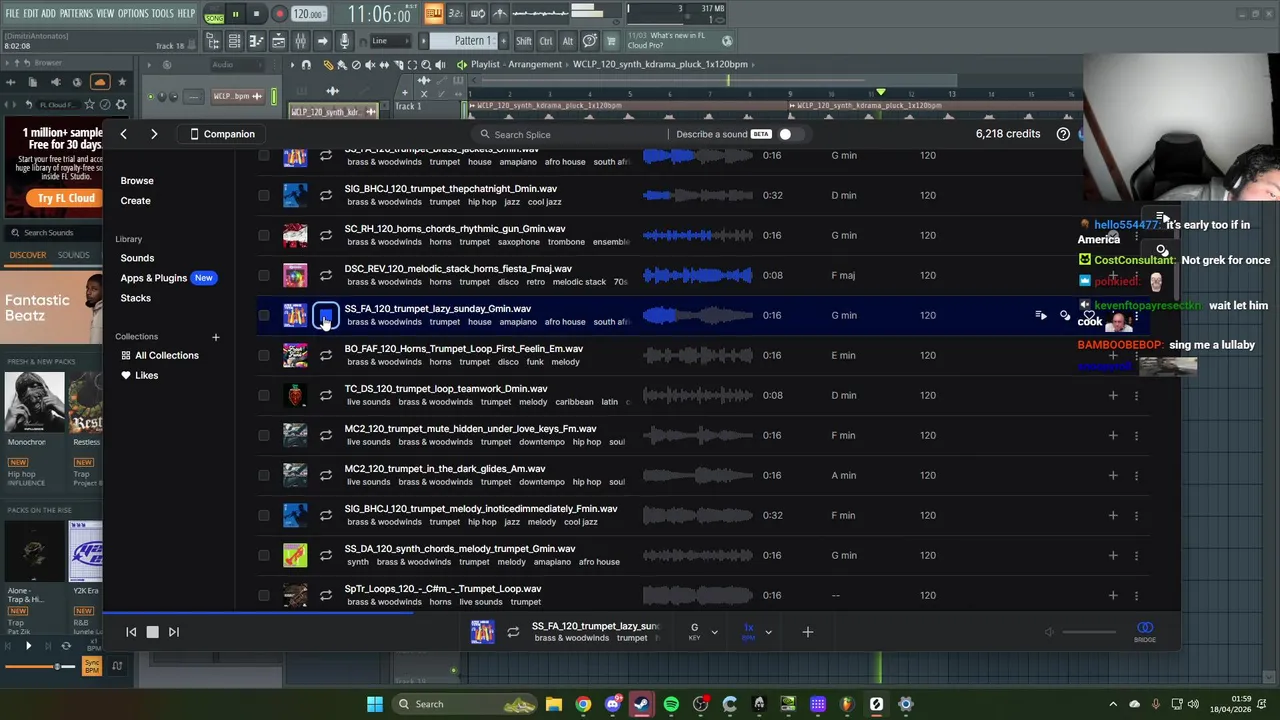Play previous sample in Splice player bar
Viewport: 1280px width, 720px height.
pos(131,632)
